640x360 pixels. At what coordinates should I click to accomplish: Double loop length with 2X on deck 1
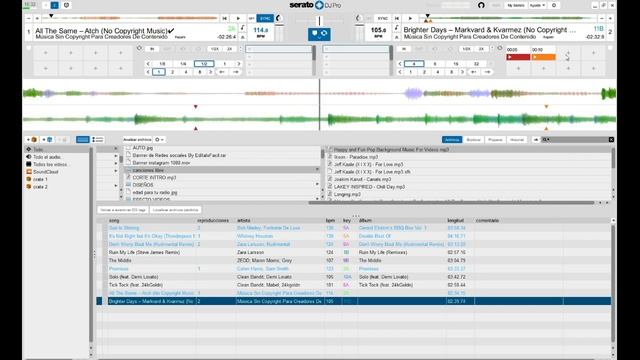tap(229, 49)
